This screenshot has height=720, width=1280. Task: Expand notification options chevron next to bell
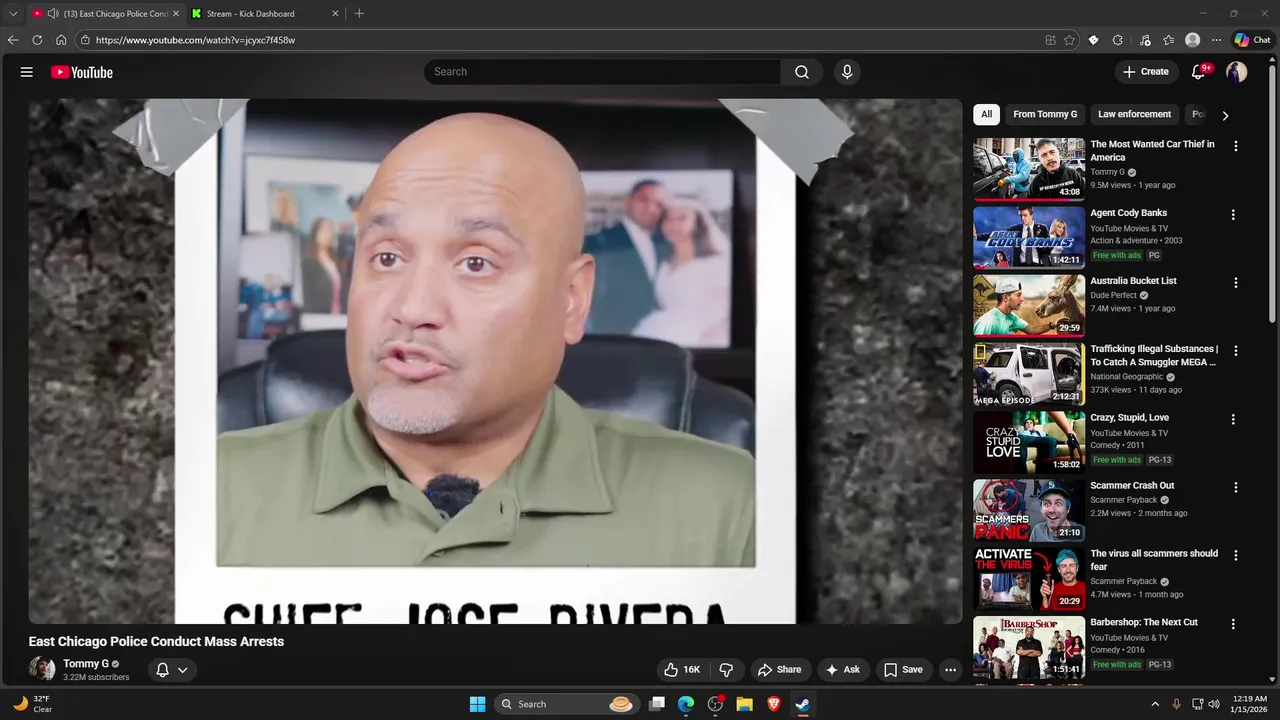(x=182, y=670)
